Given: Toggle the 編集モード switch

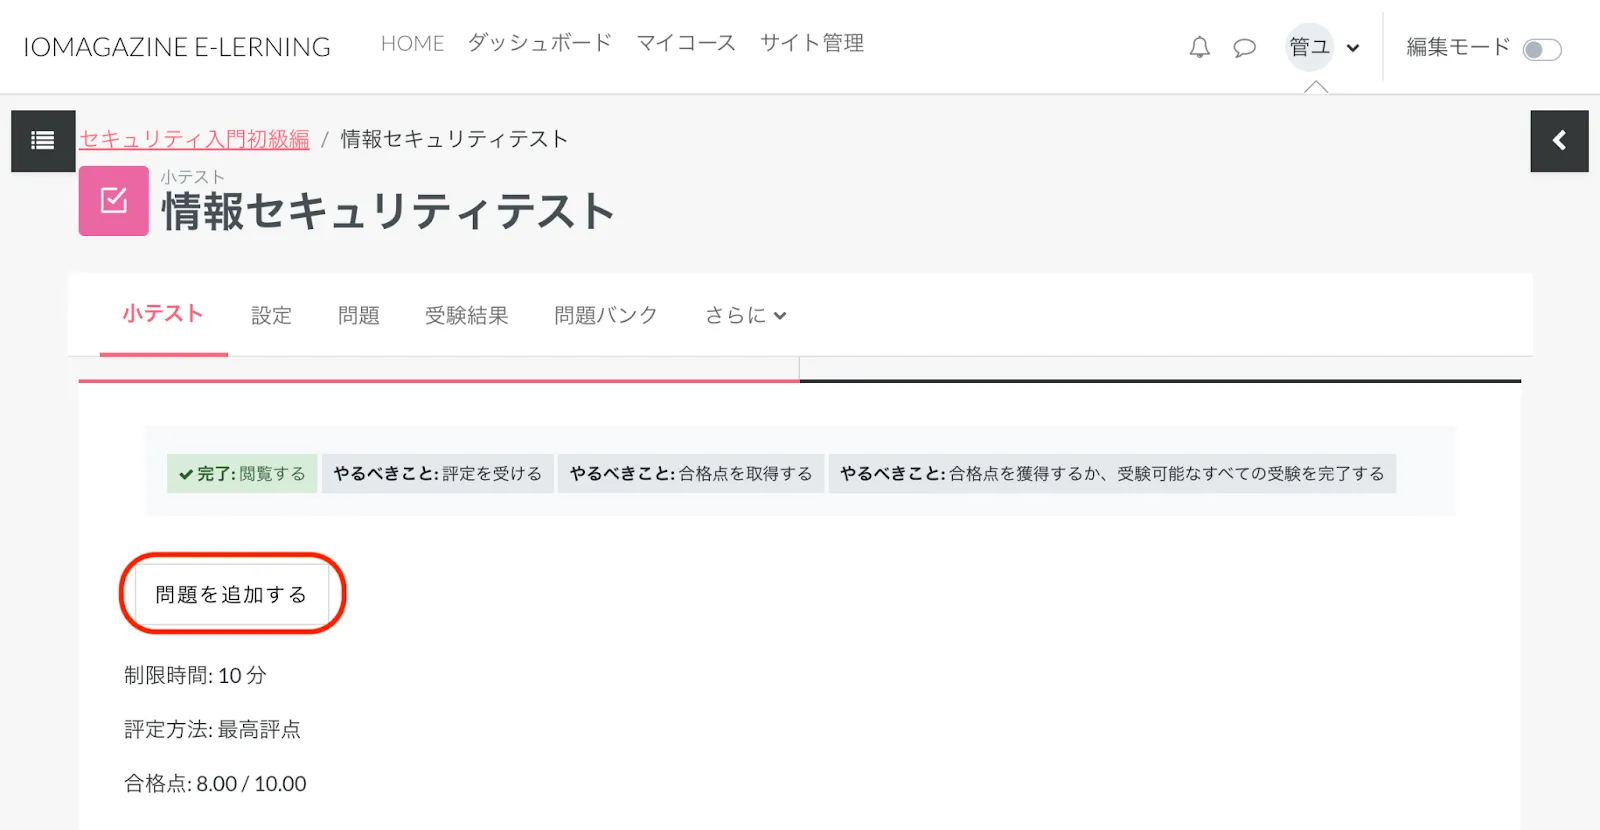Looking at the screenshot, I should [1541, 49].
